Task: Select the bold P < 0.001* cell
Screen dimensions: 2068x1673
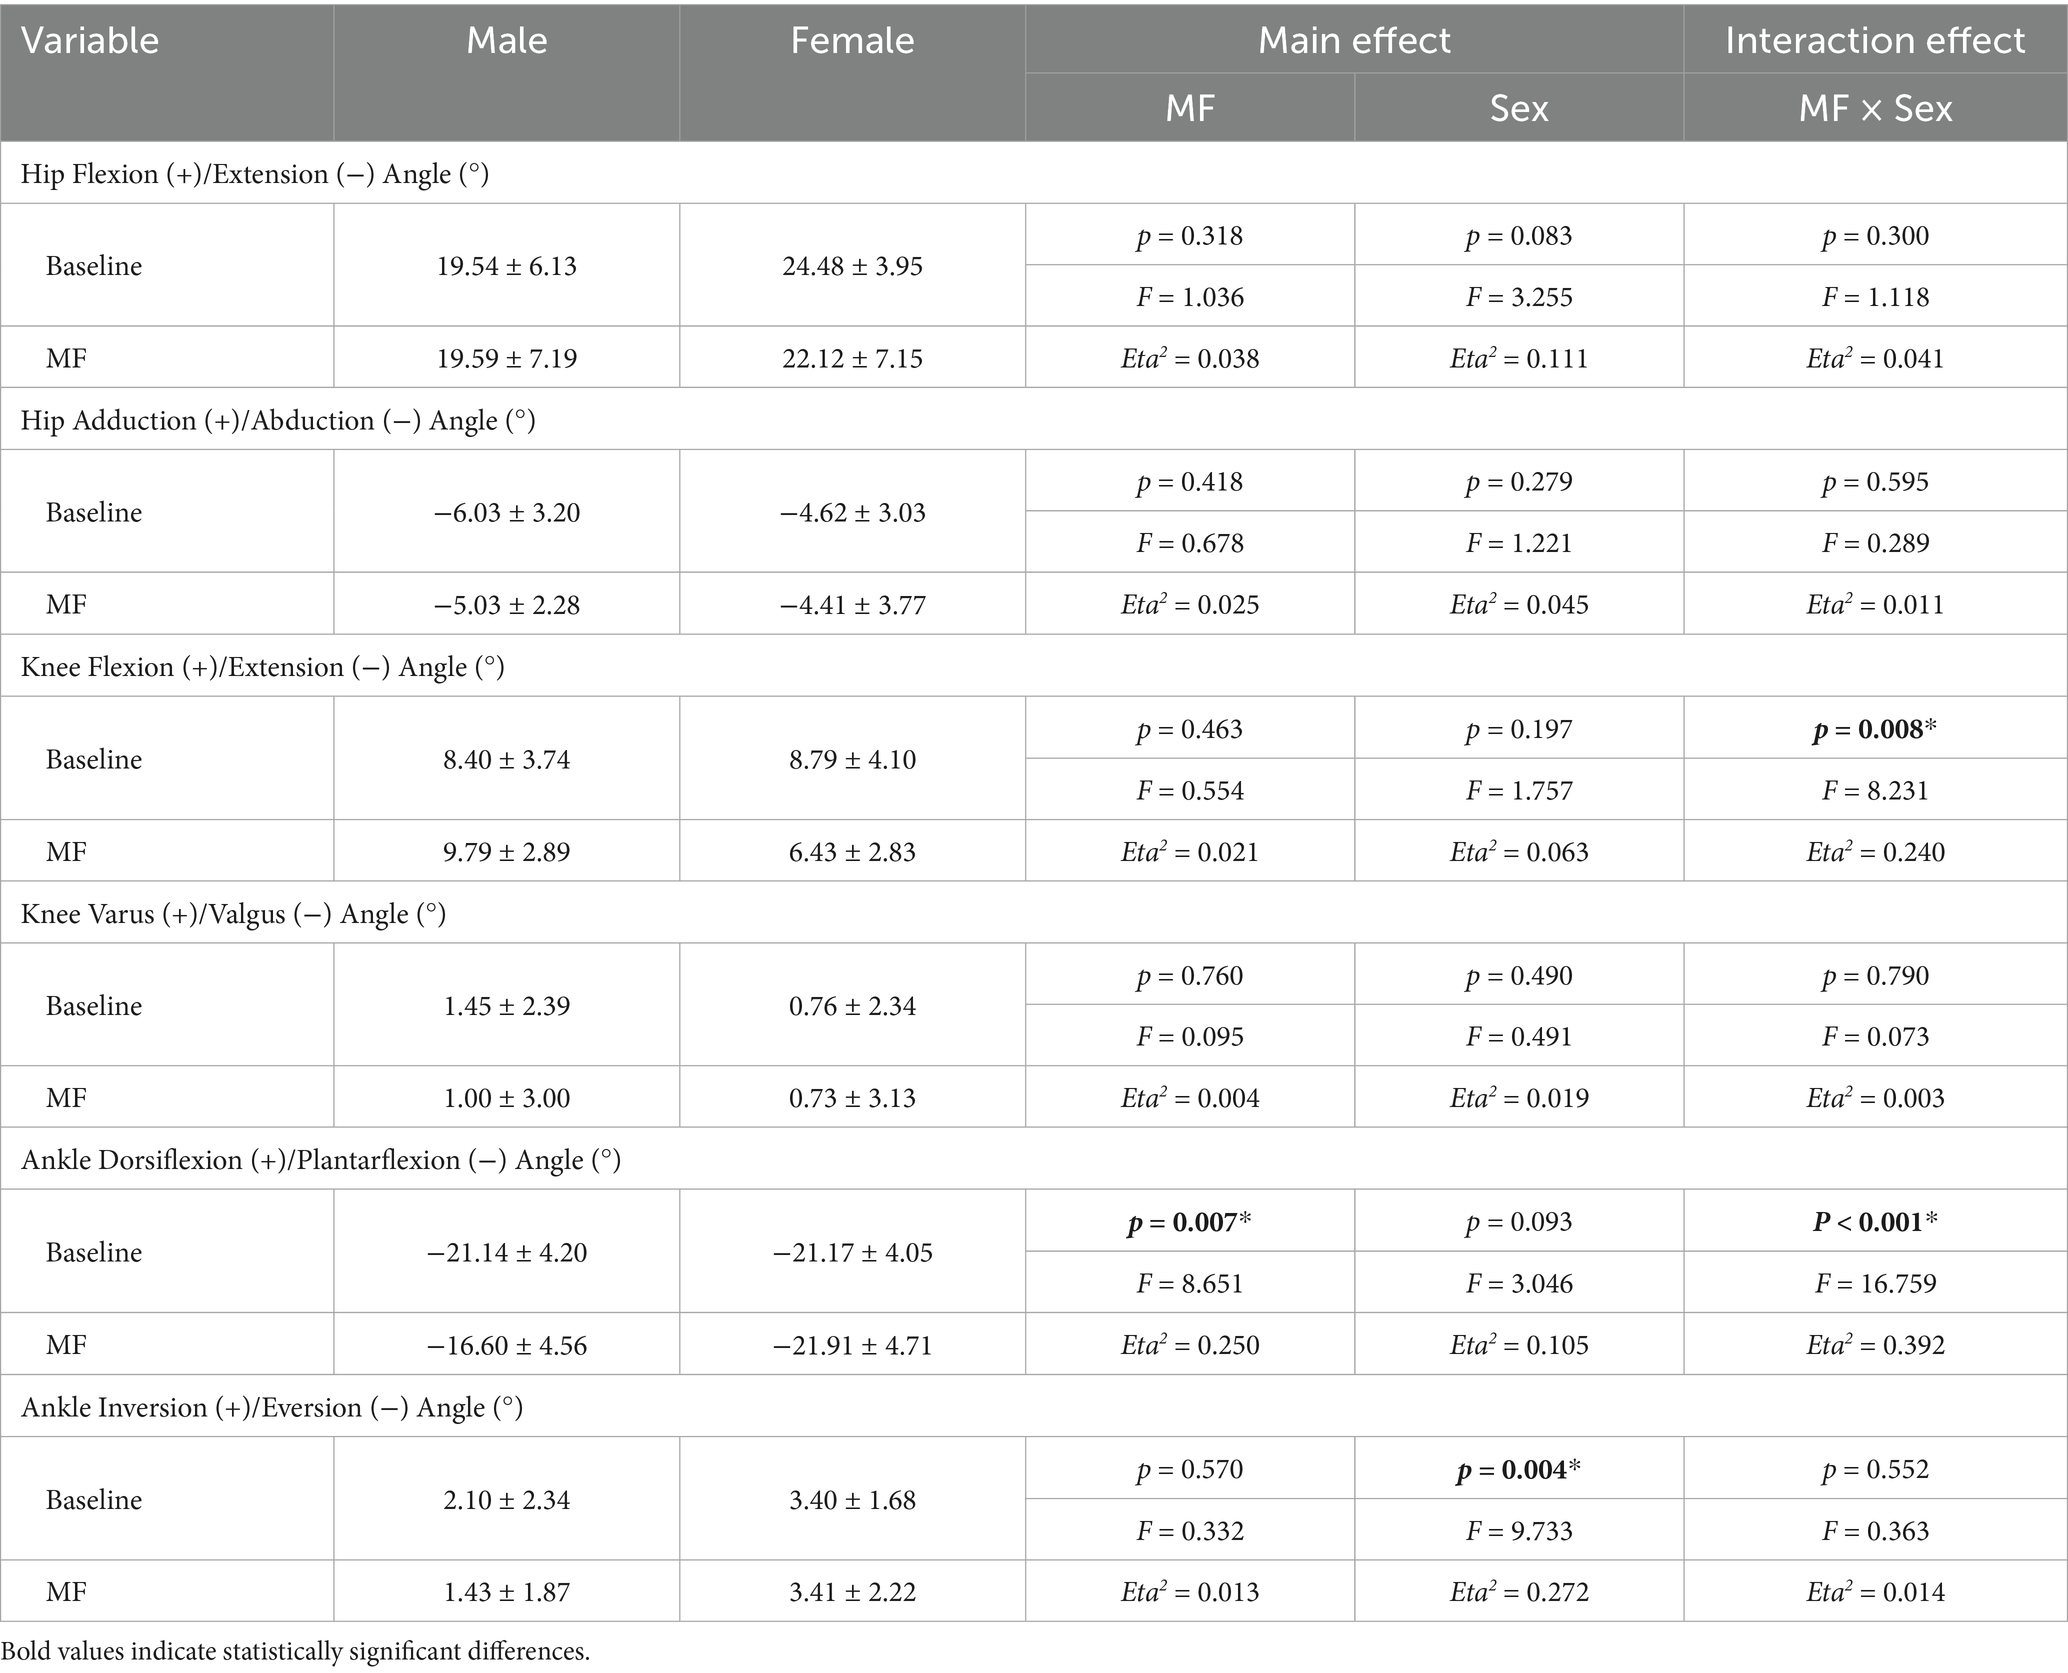Action: point(1875,1222)
